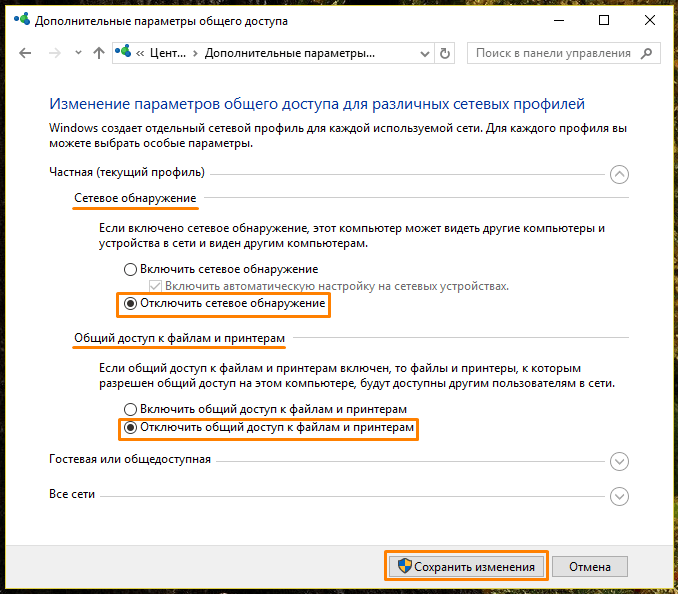Click the "Частная (текущий профиль)" label
This screenshot has width=678, height=594.
tap(127, 172)
